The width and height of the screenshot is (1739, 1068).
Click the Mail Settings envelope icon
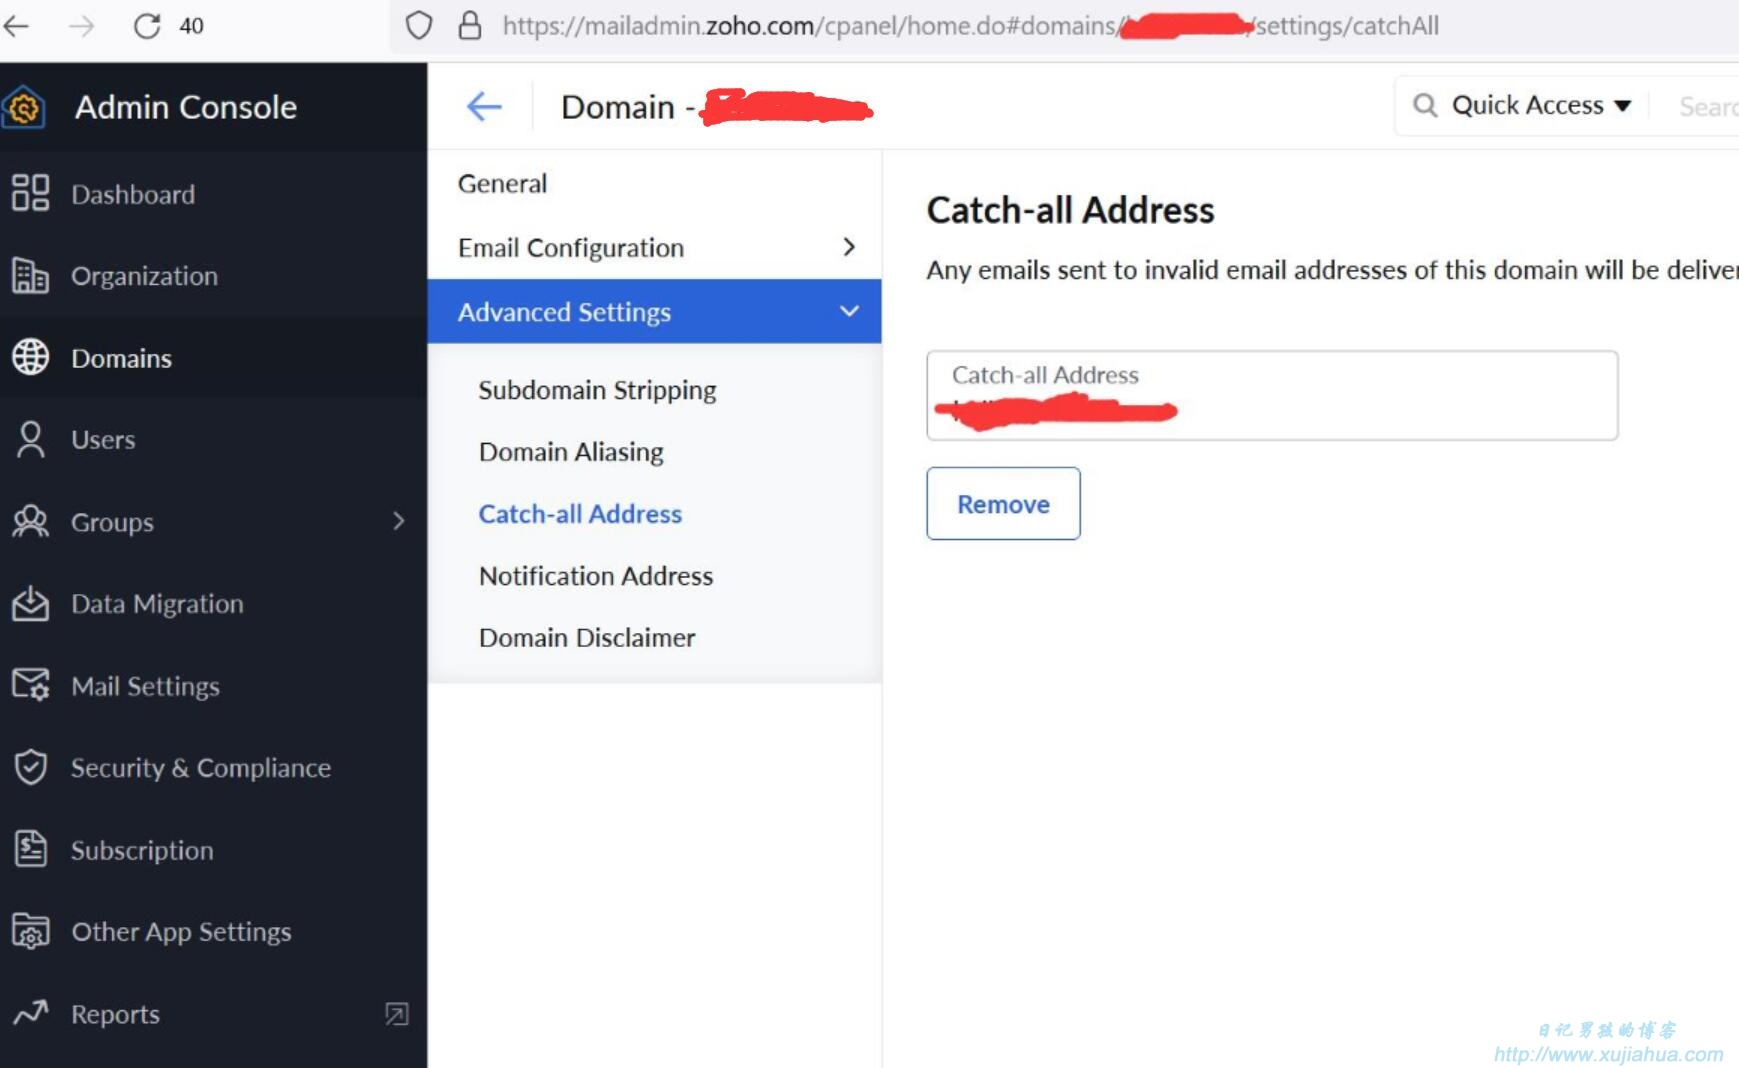pyautogui.click(x=30, y=685)
